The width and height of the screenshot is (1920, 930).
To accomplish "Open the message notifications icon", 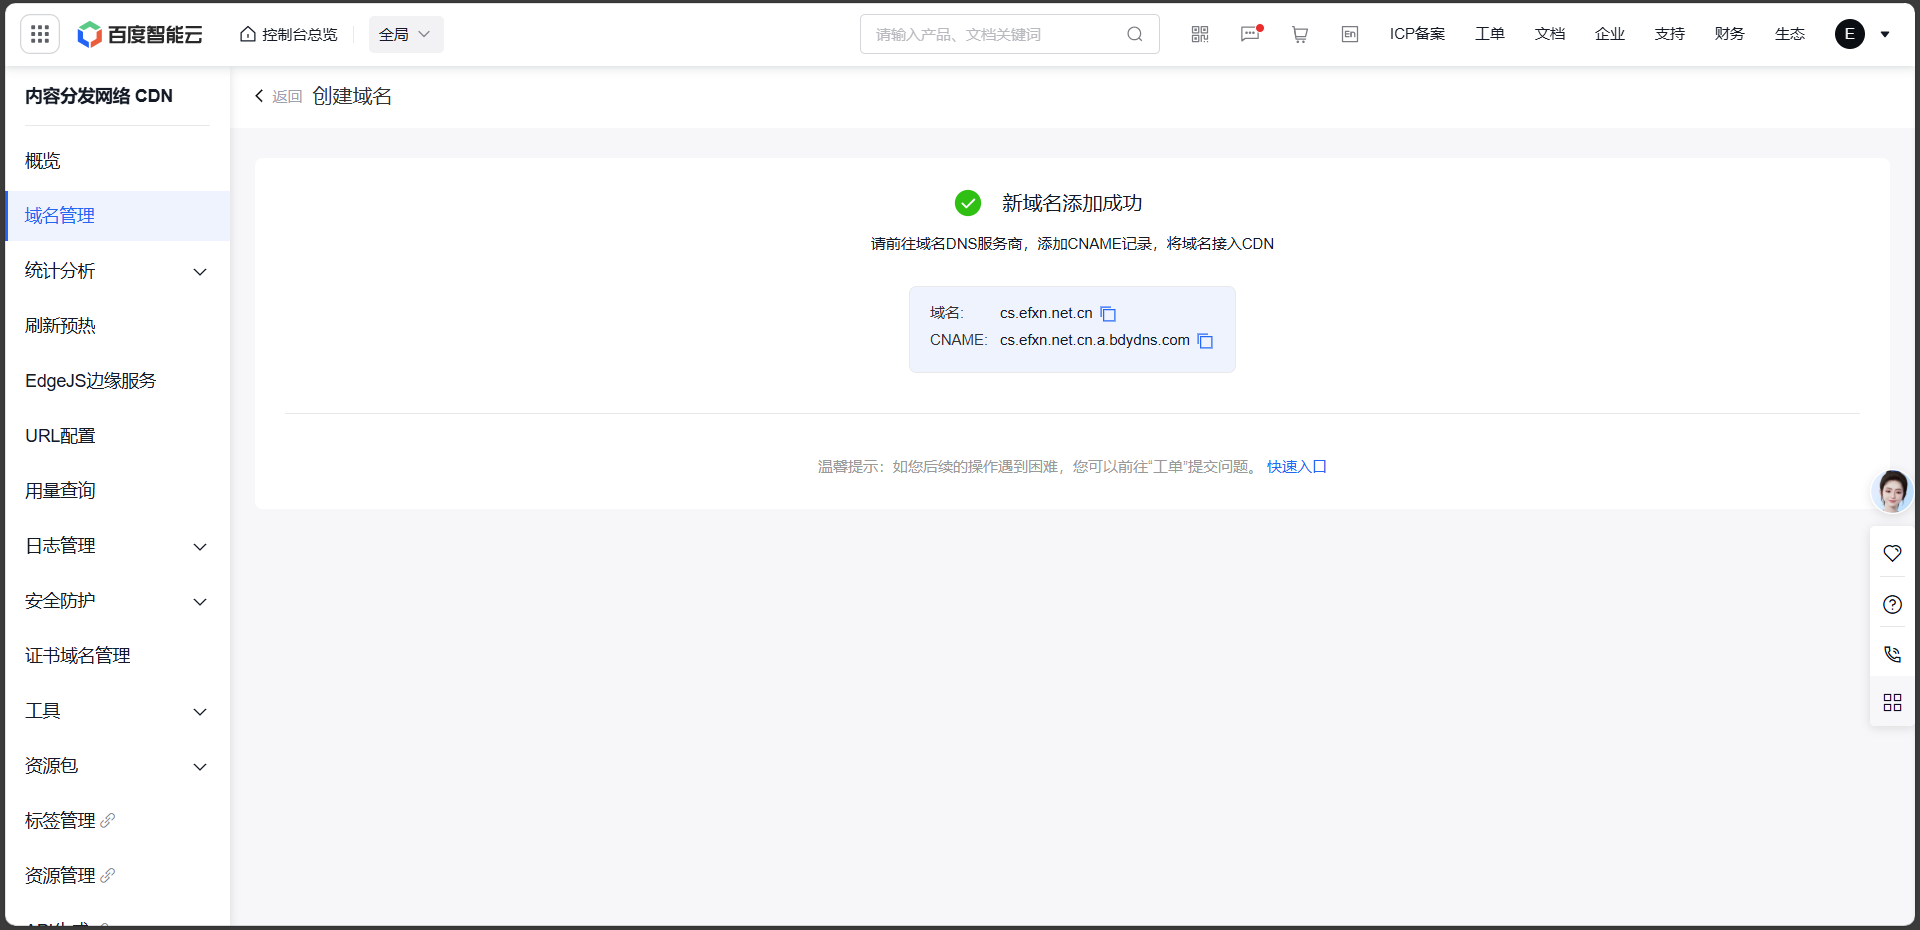I will (x=1250, y=34).
